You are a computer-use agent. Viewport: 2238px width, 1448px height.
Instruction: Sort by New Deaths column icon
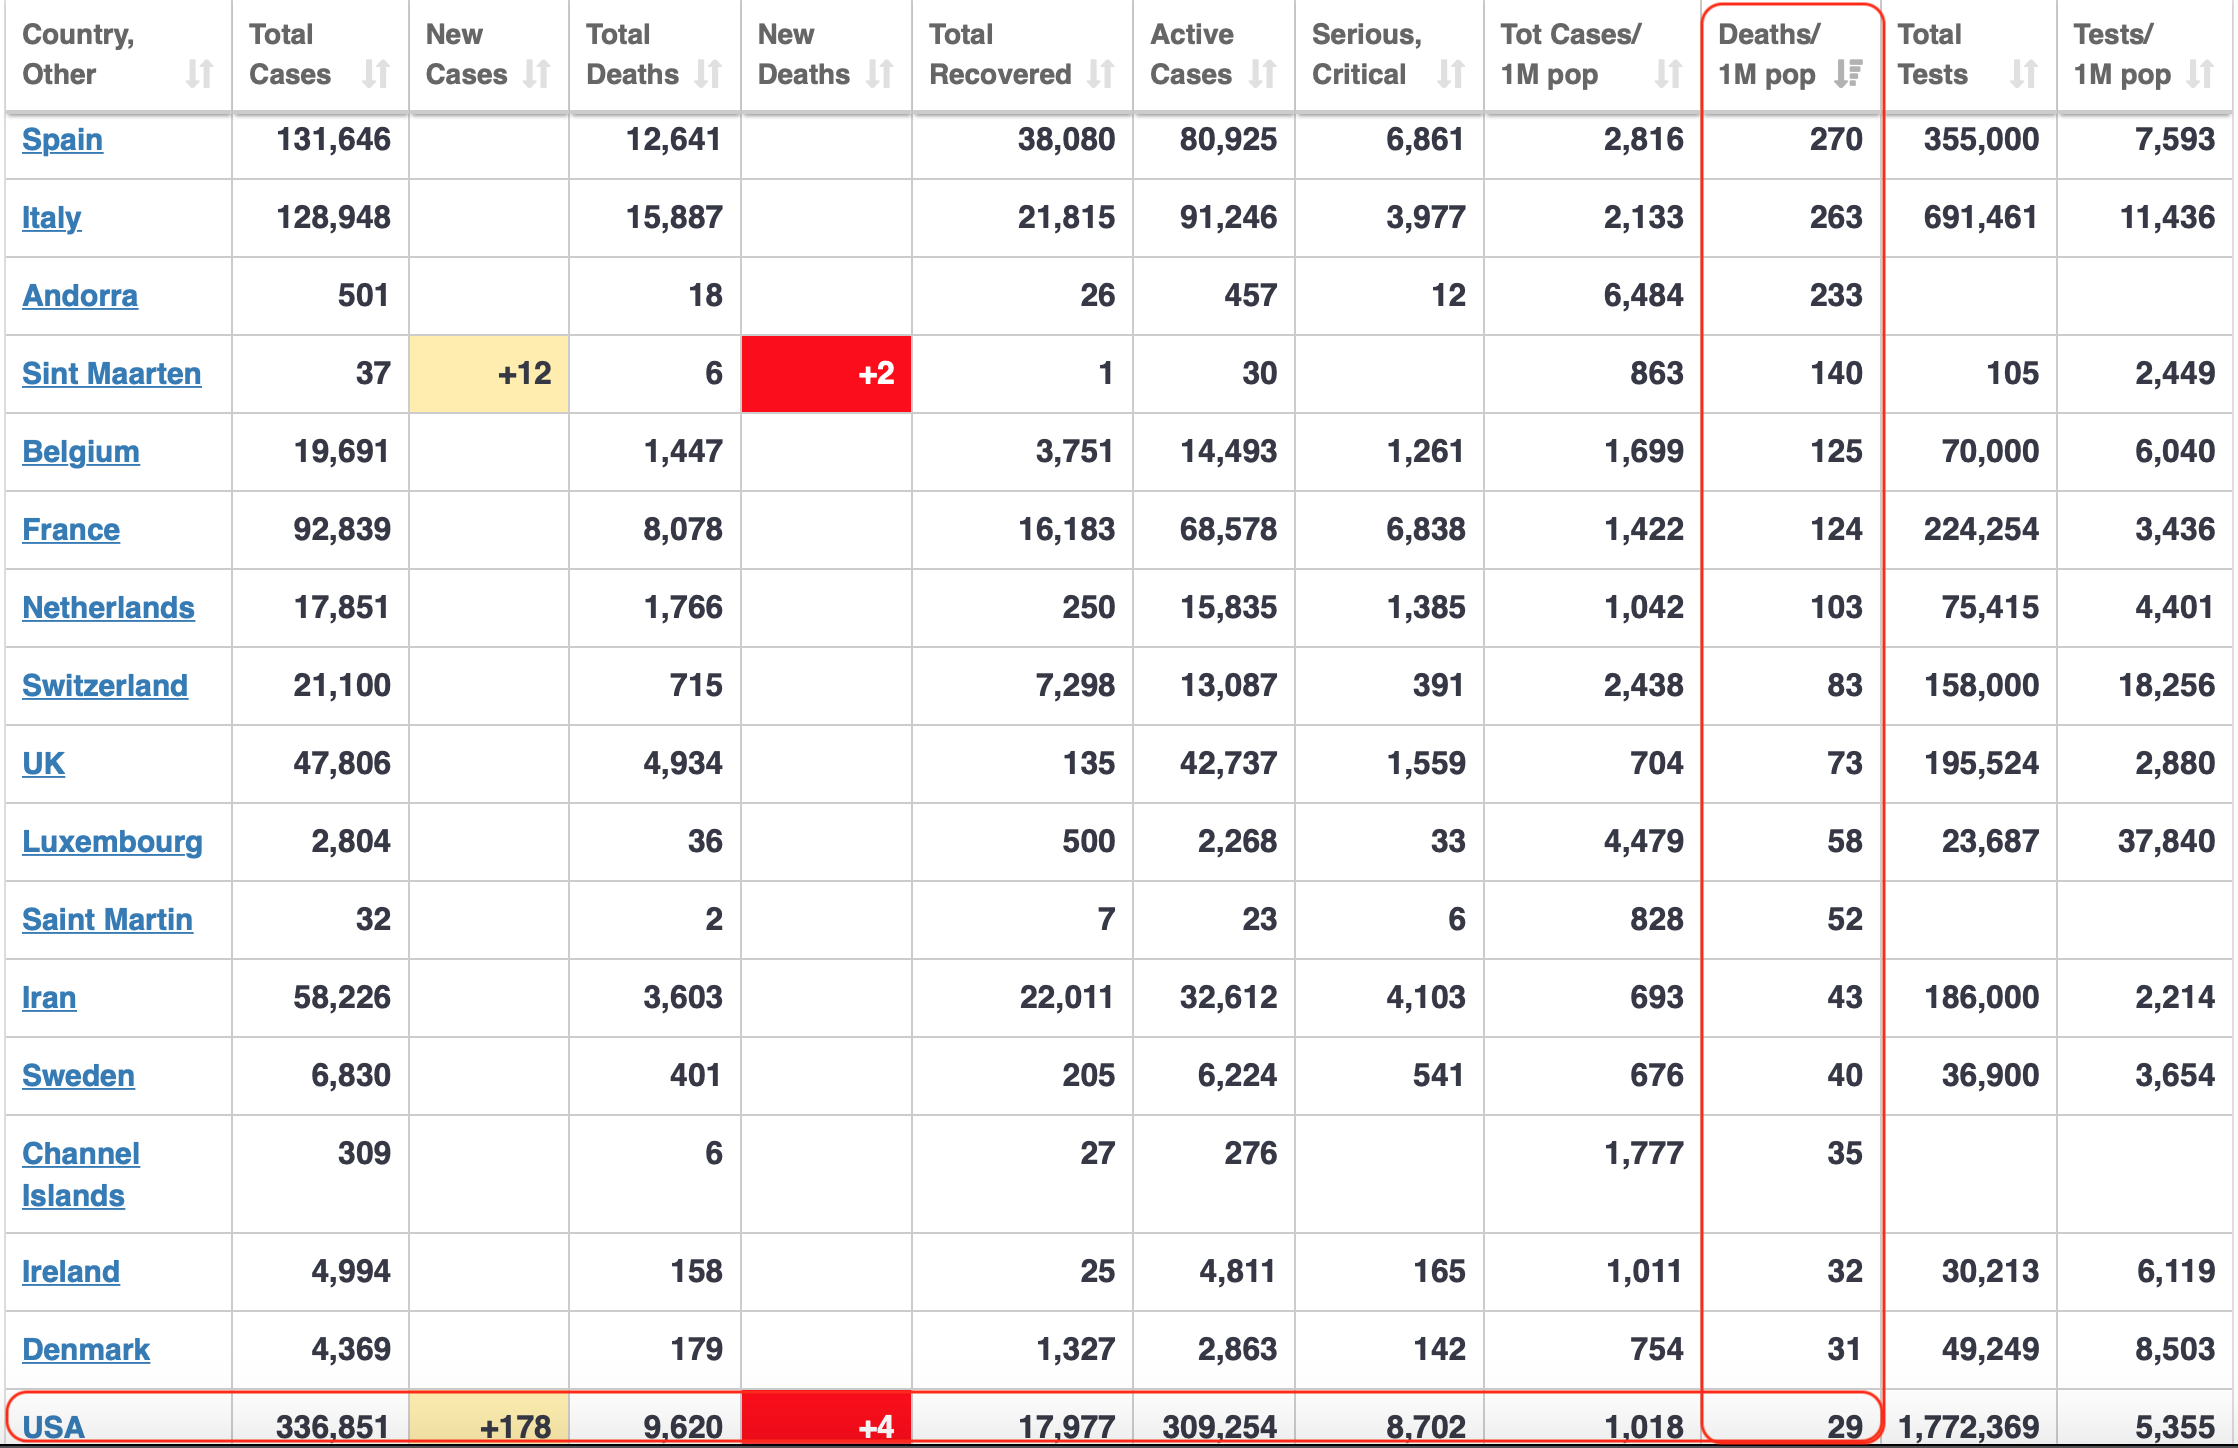point(880,74)
